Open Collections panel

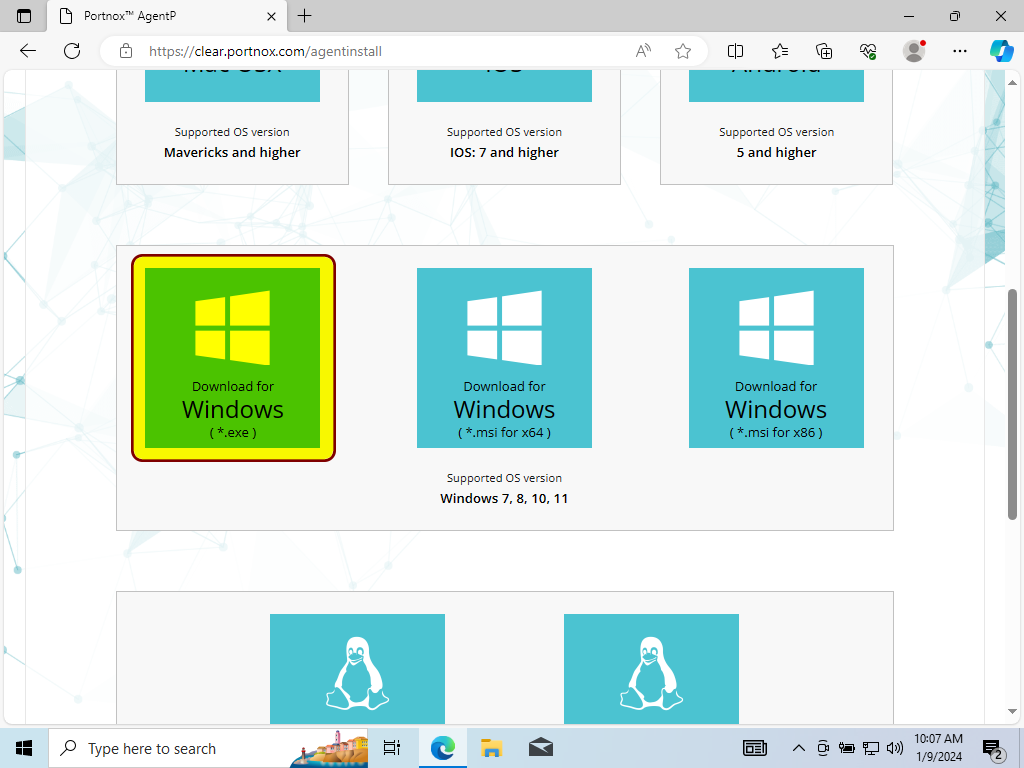(x=824, y=51)
